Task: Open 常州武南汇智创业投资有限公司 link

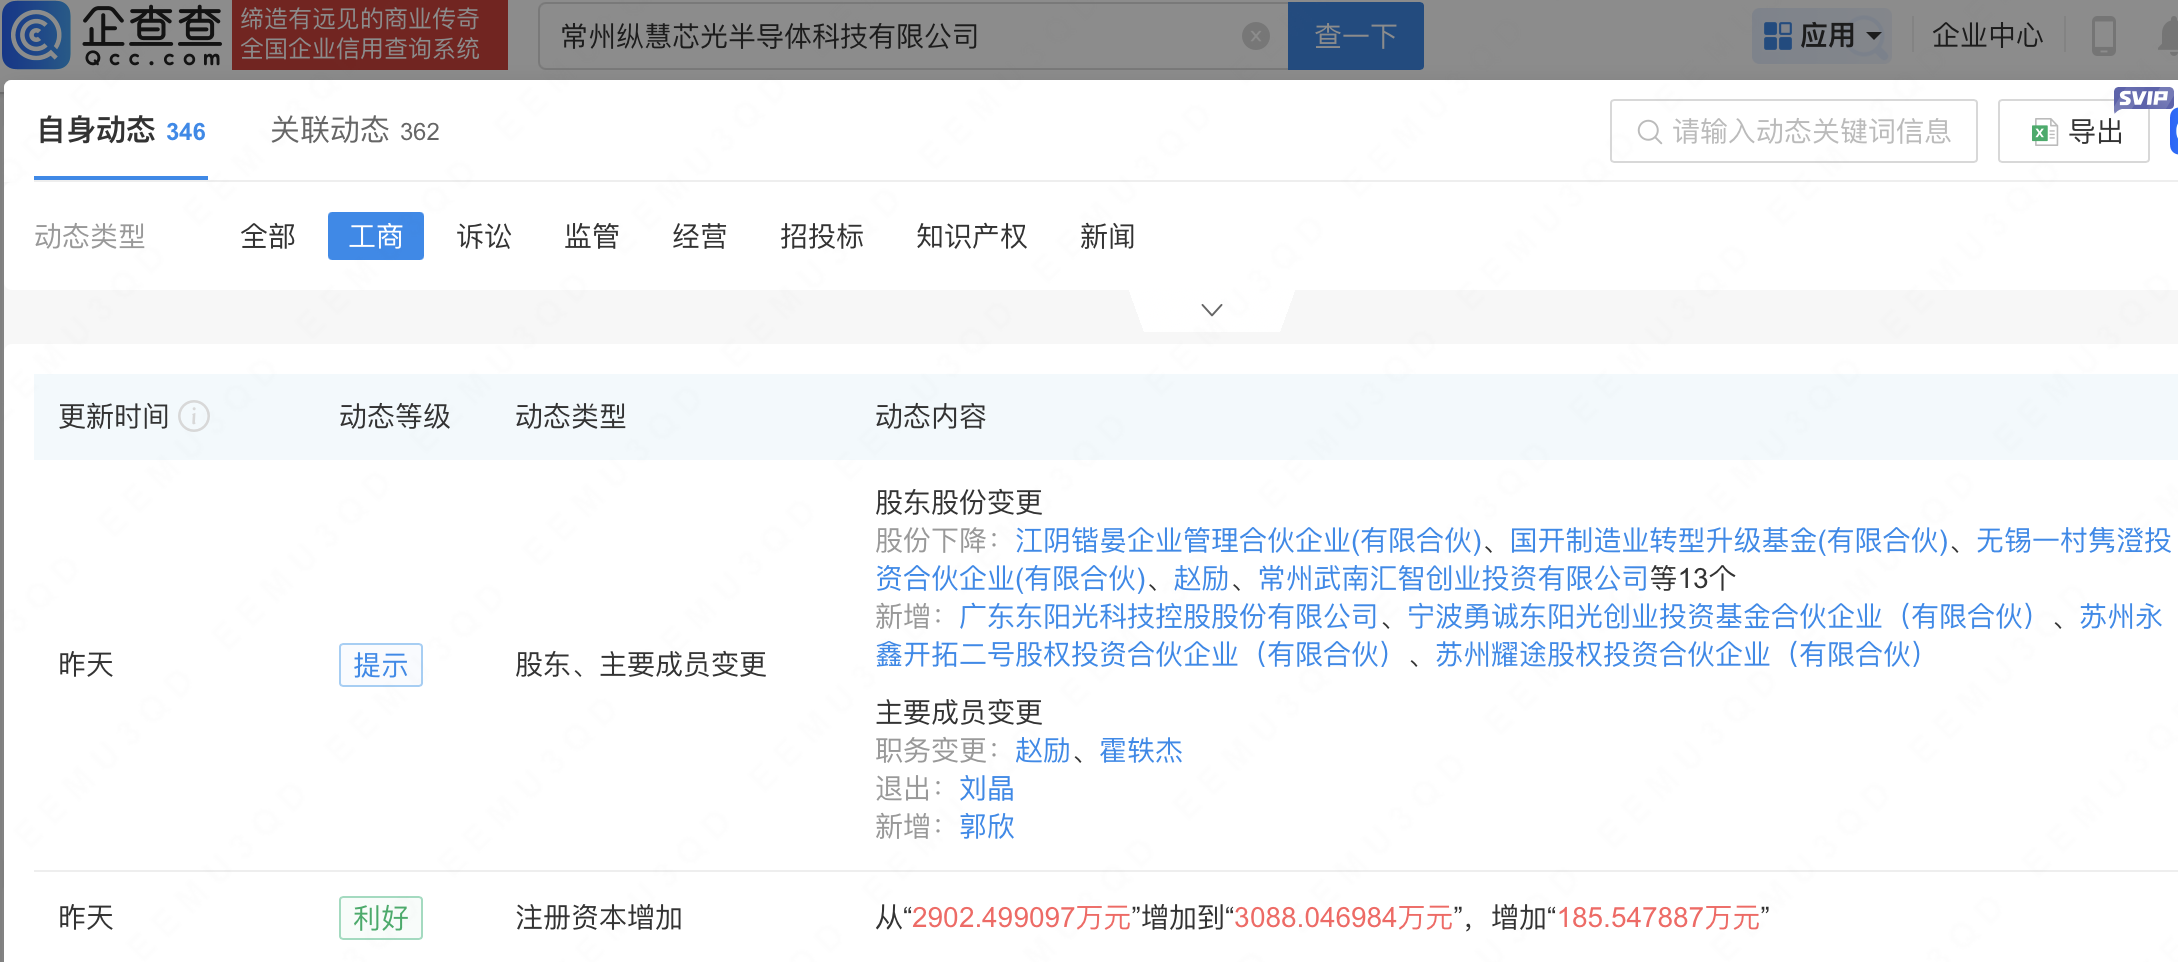Action: pos(1453,578)
